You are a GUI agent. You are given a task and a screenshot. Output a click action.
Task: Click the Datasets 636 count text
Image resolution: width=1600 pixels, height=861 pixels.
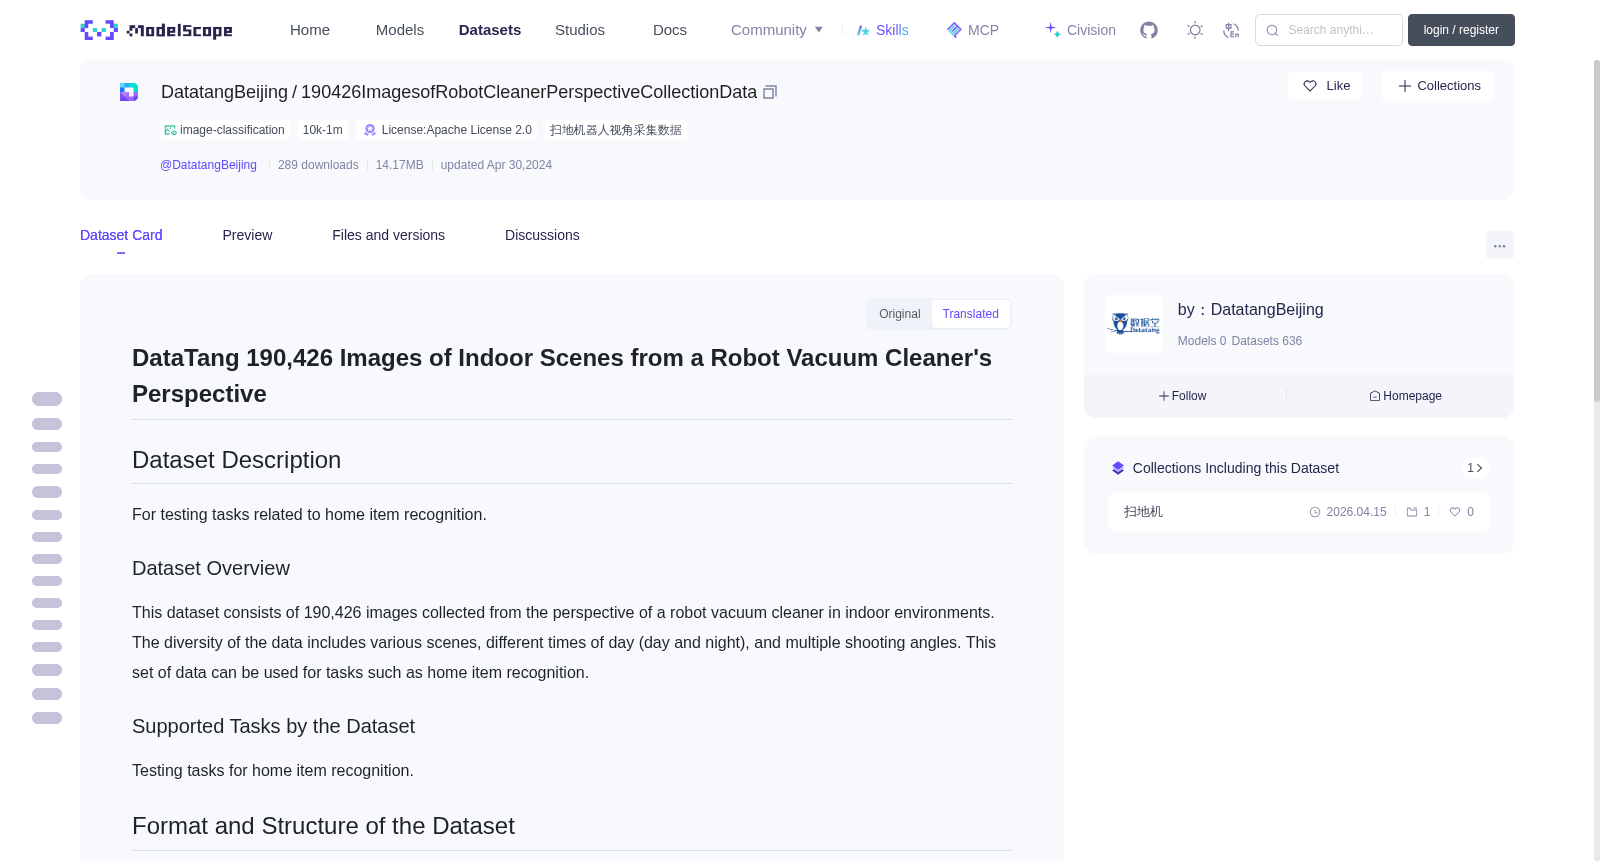(1267, 341)
